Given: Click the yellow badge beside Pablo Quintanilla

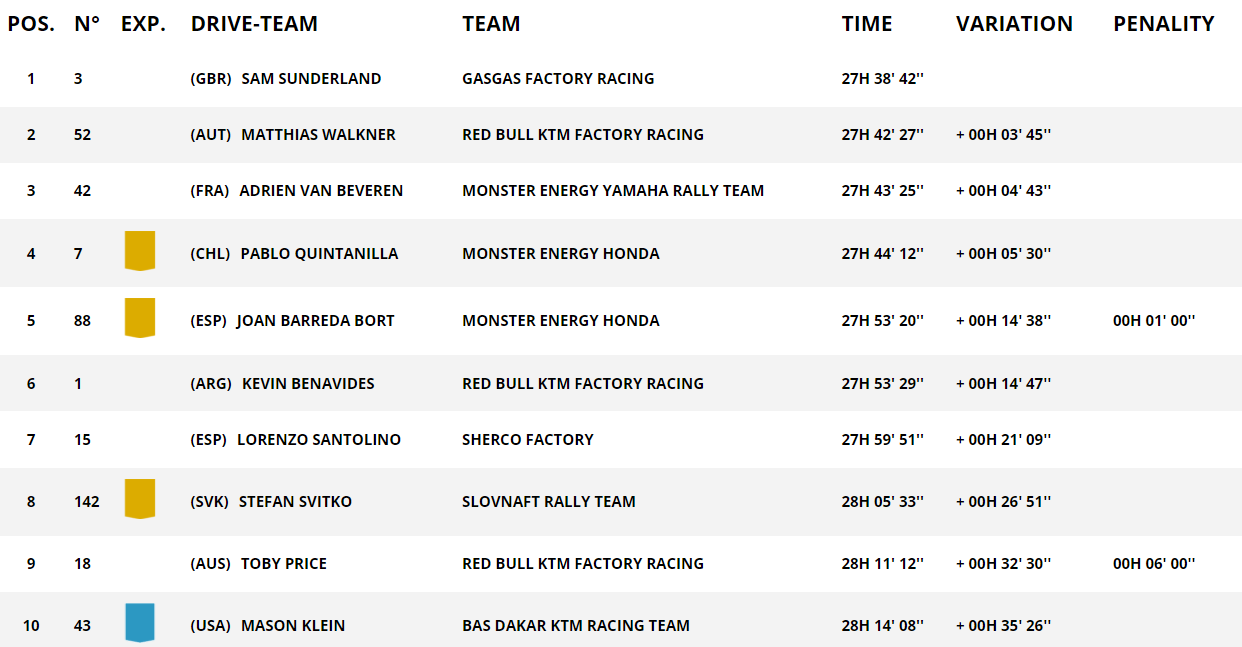Looking at the screenshot, I should click(x=140, y=250).
